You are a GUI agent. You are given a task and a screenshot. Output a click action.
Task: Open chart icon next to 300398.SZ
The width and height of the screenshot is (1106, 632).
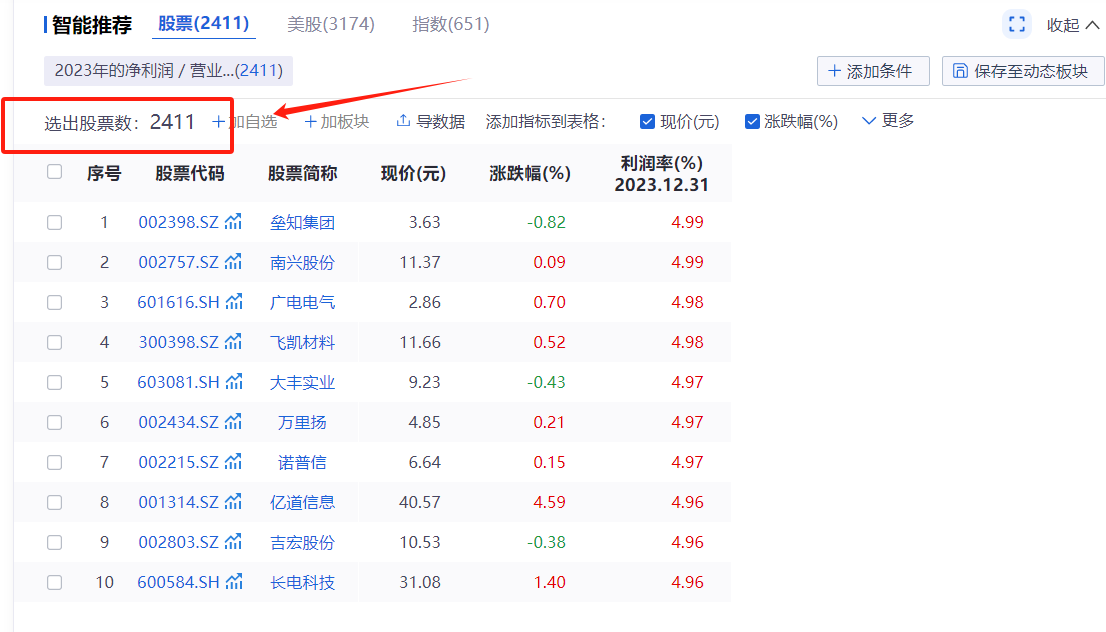233,342
